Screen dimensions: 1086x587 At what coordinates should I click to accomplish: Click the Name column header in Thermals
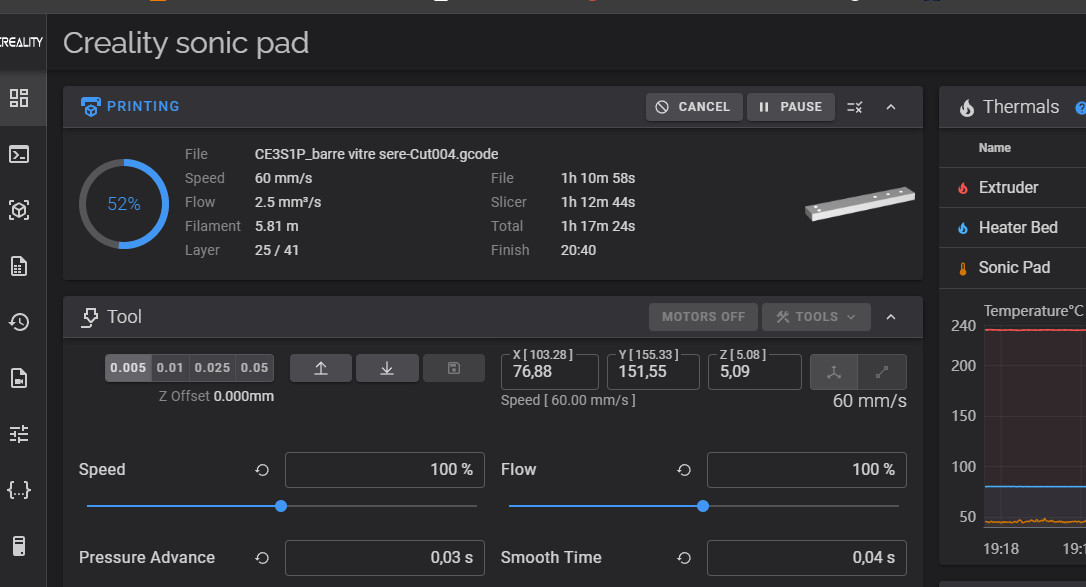[995, 148]
